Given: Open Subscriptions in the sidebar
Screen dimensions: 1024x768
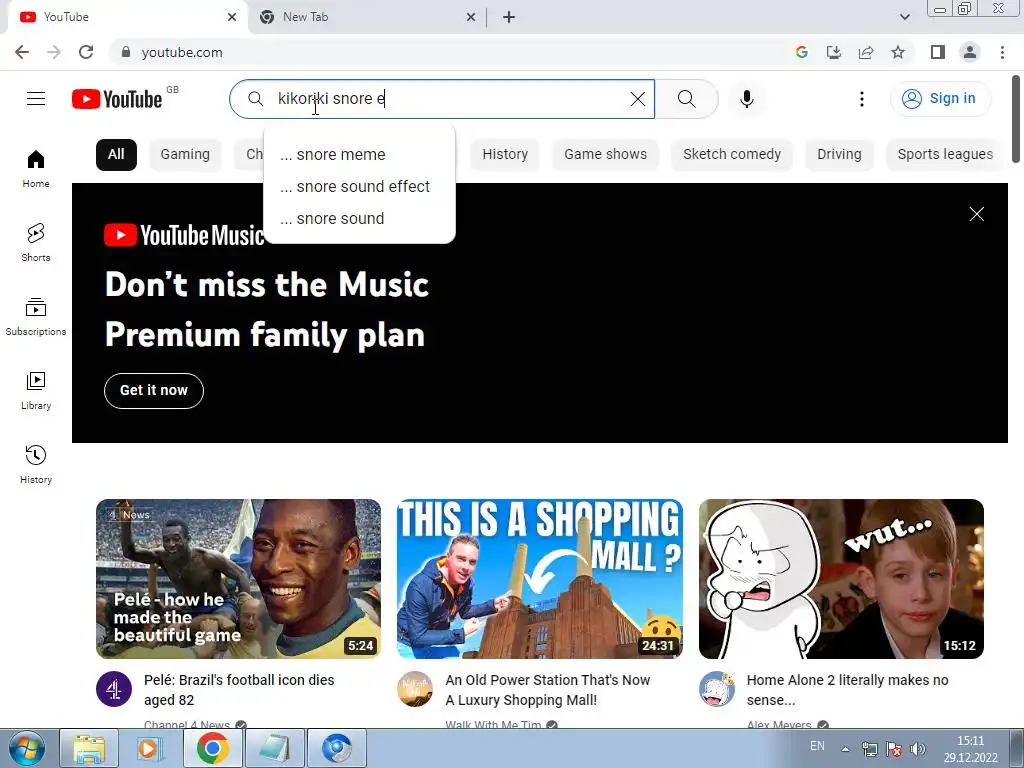Looking at the screenshot, I should [x=36, y=317].
